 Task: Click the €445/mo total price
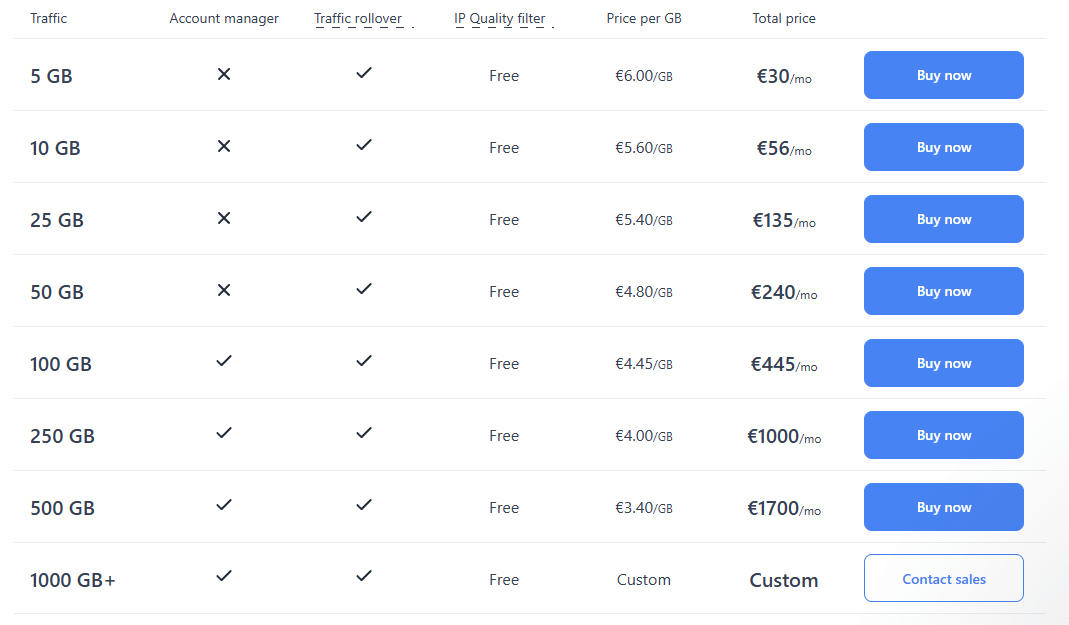pos(783,364)
